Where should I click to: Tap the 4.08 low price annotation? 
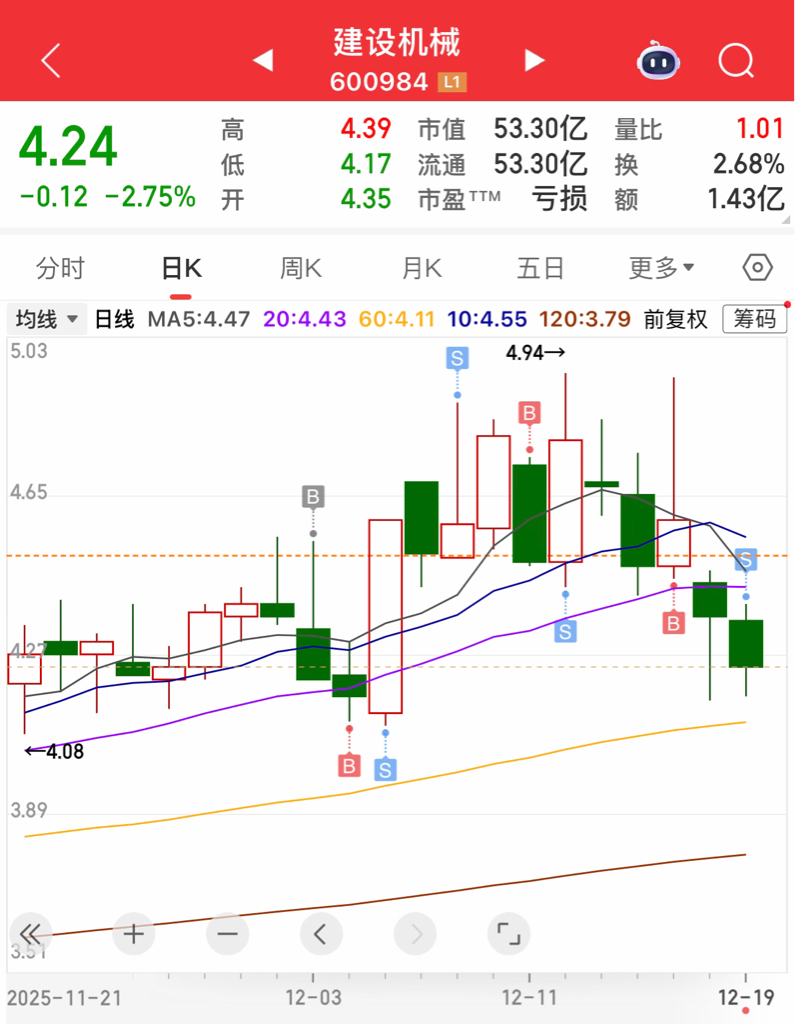(54, 752)
